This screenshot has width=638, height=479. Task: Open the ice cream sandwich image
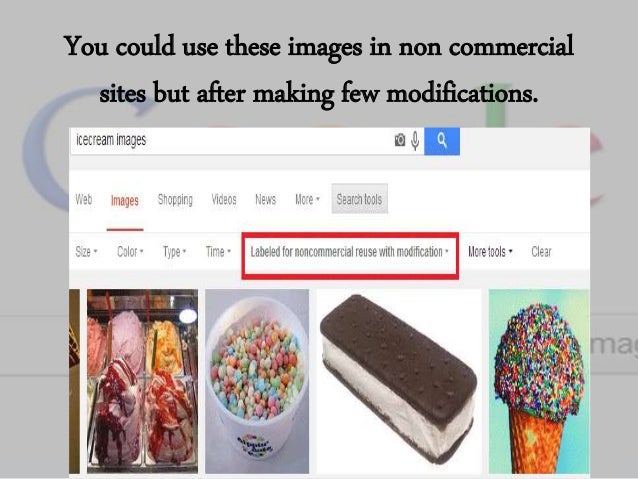point(399,381)
